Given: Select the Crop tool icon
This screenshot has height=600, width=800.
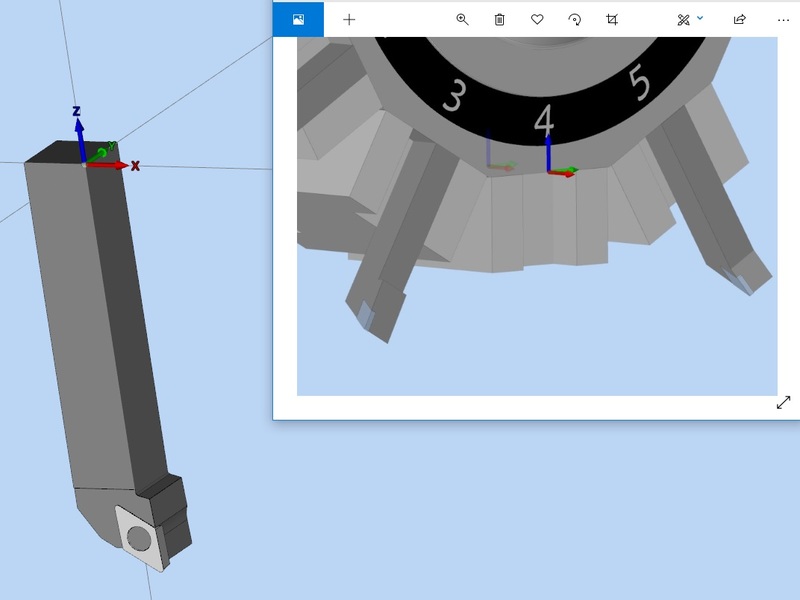Looking at the screenshot, I should tap(612, 19).
